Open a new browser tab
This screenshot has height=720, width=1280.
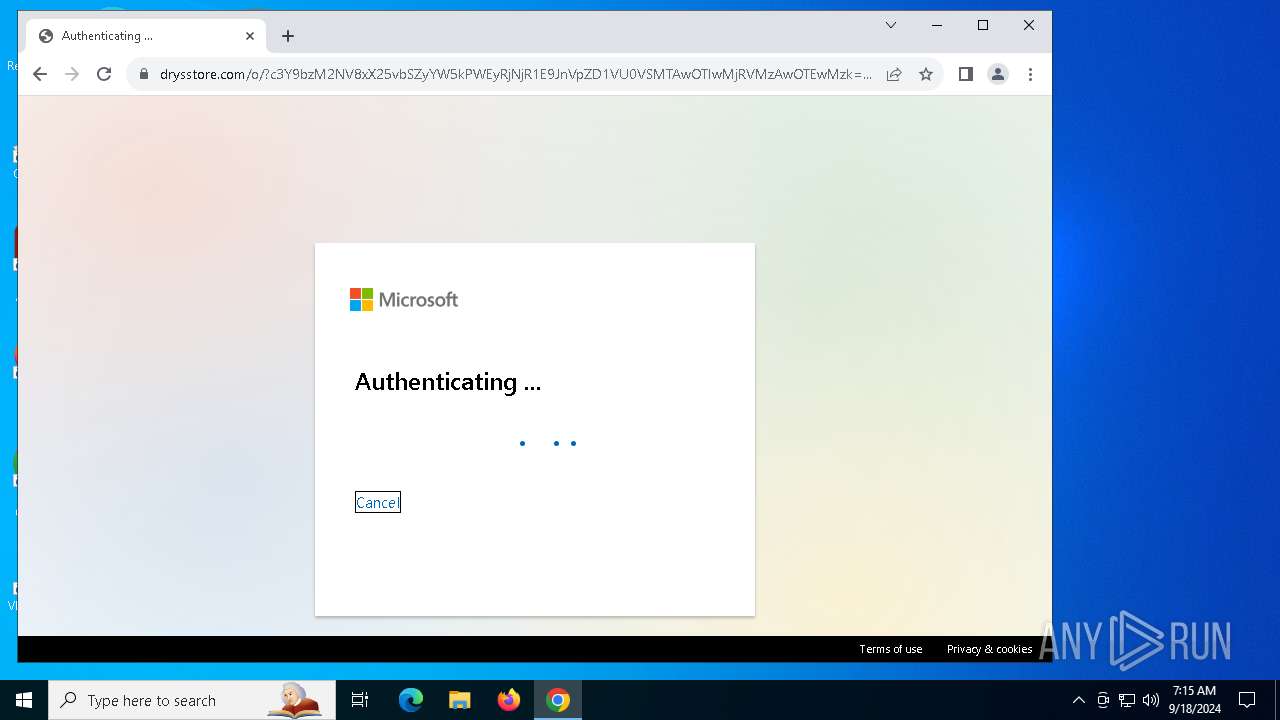click(288, 36)
